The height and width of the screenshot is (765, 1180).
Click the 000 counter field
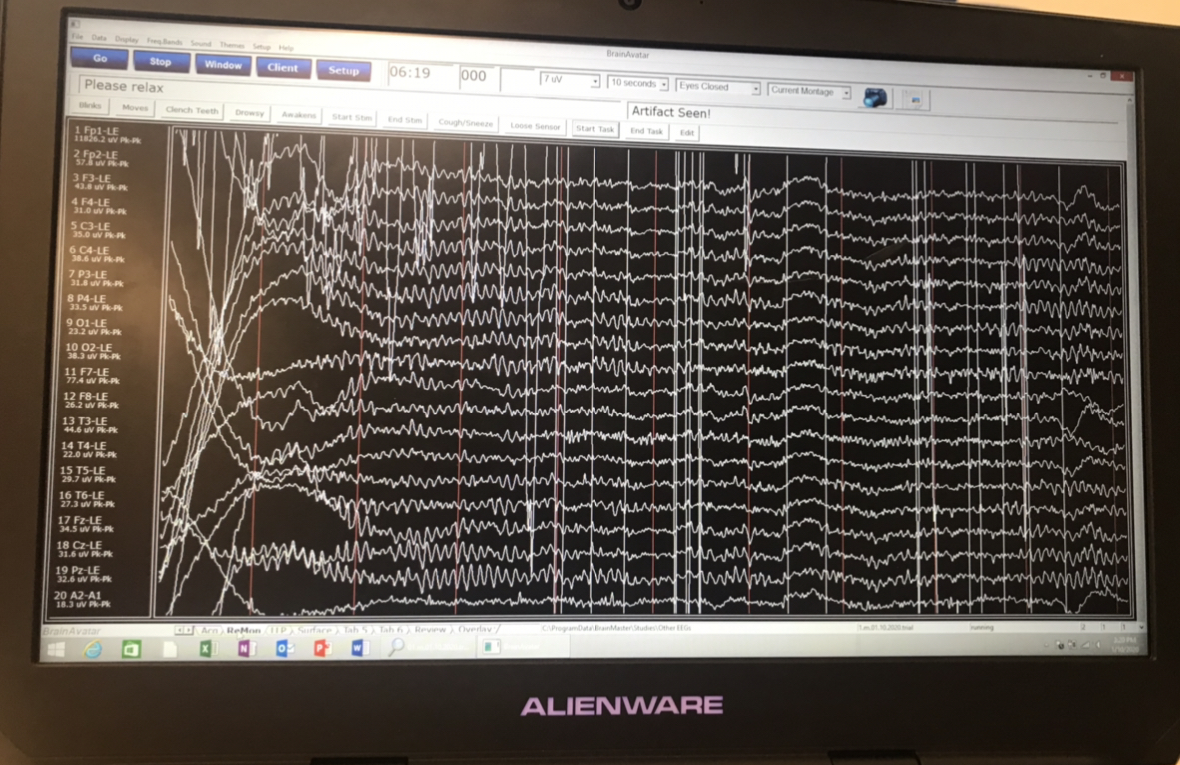click(x=479, y=77)
